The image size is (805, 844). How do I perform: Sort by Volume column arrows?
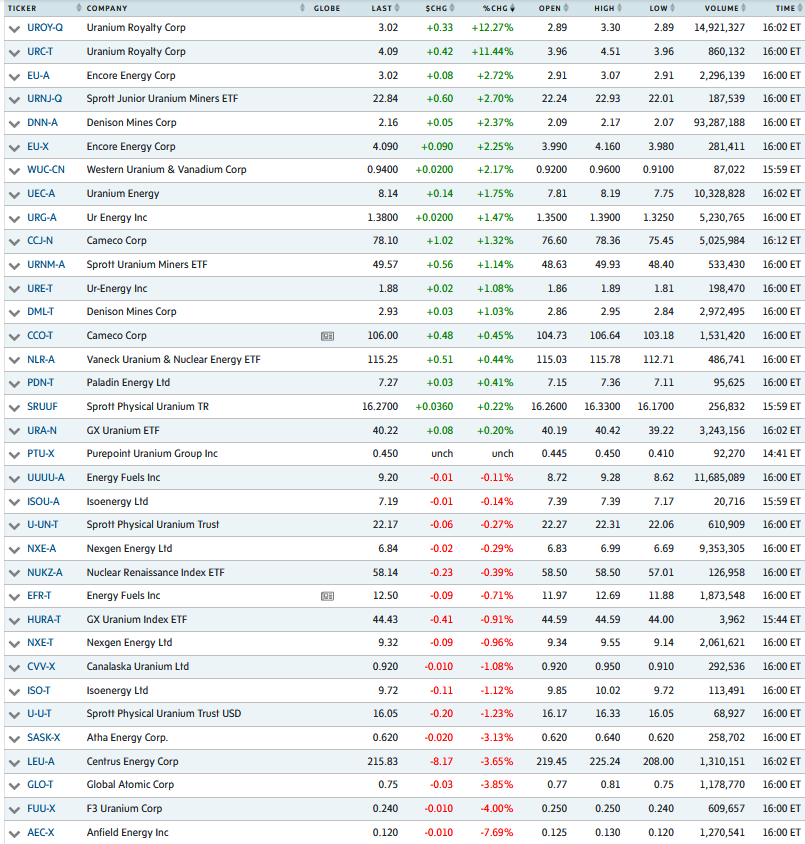(744, 8)
